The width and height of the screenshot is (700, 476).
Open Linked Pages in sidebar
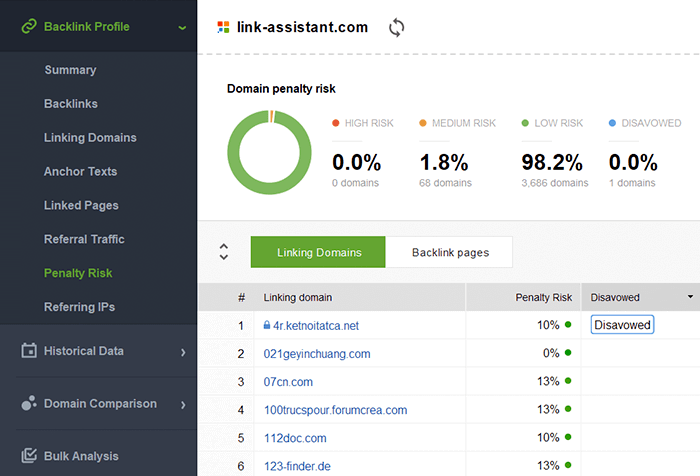81,205
